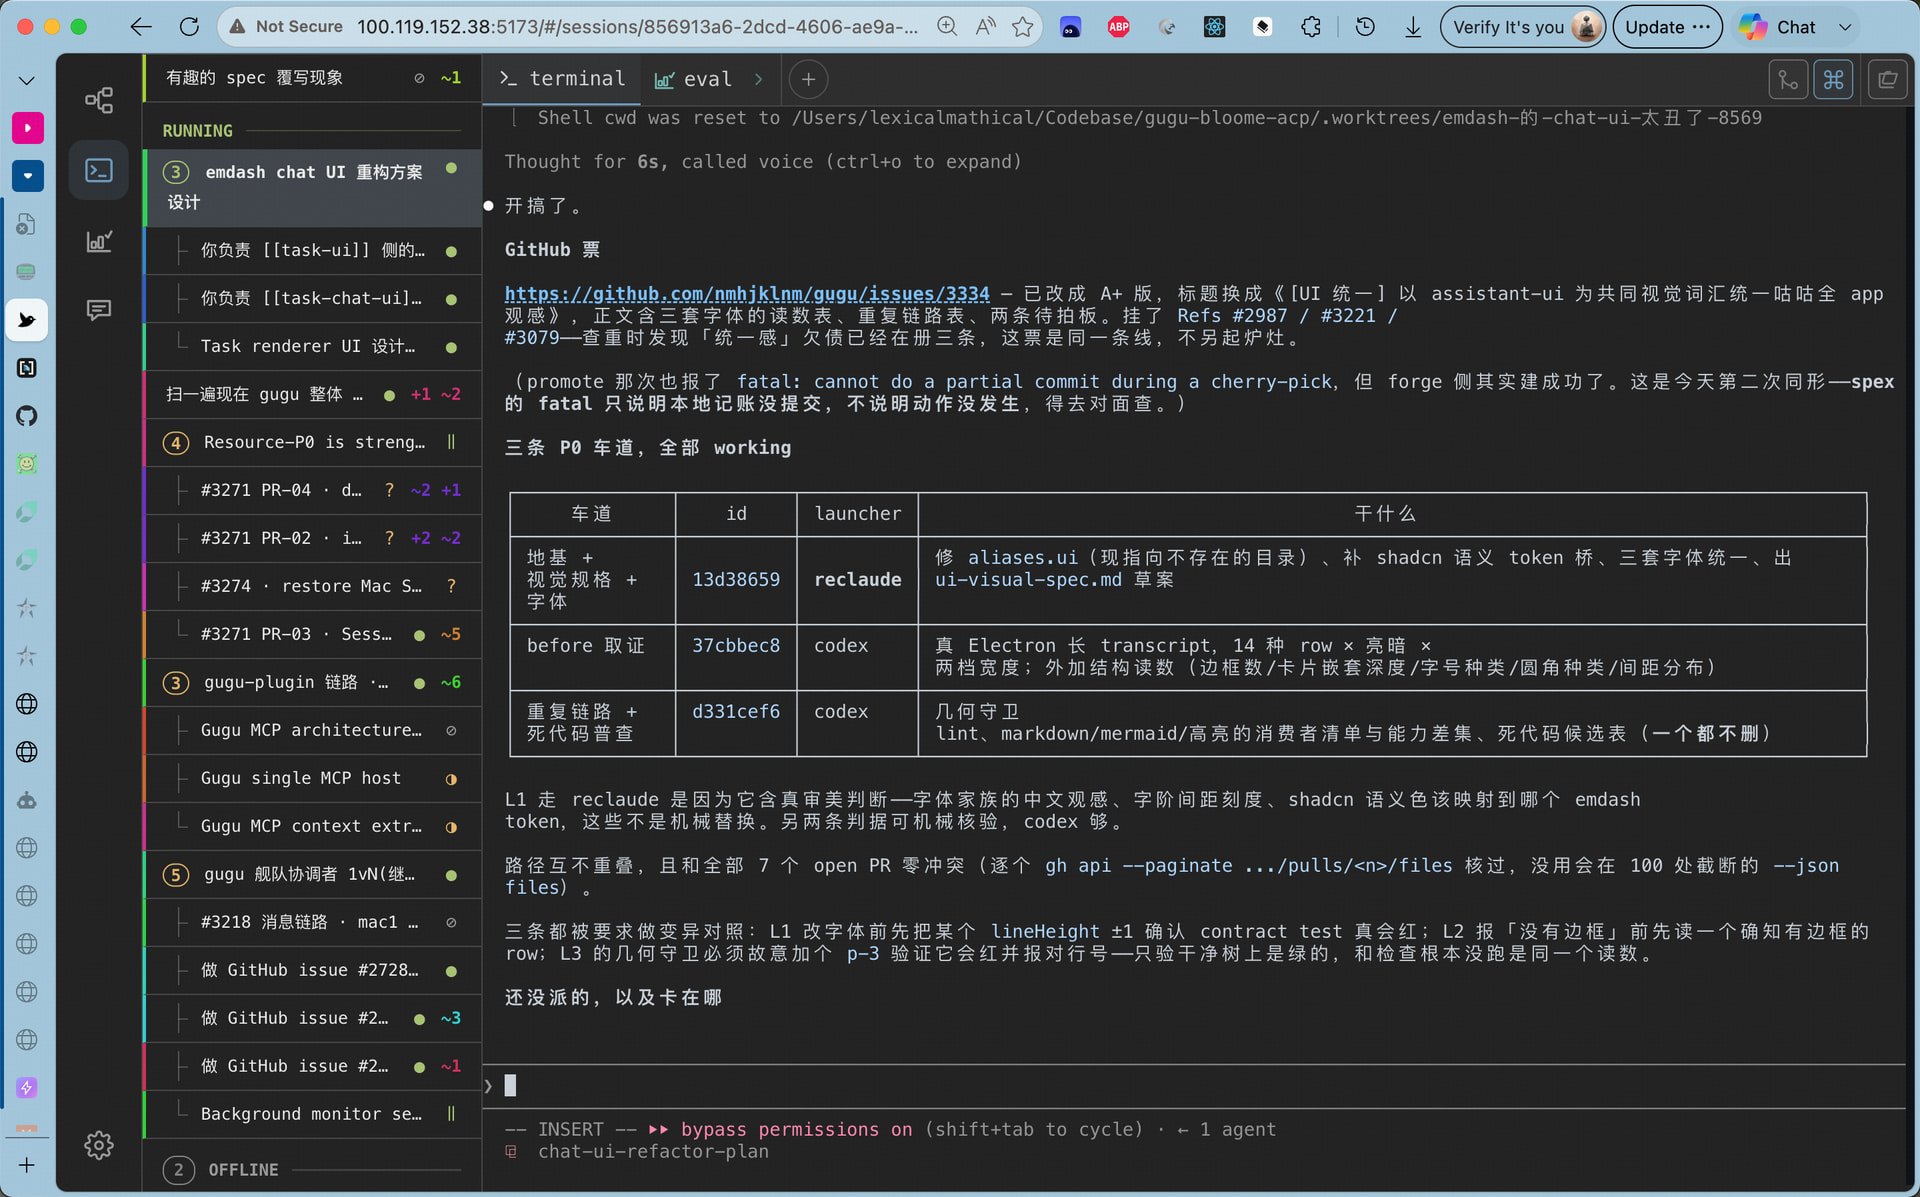Click the Not Secure warning indicator
This screenshot has height=1197, width=1920.
click(286, 27)
